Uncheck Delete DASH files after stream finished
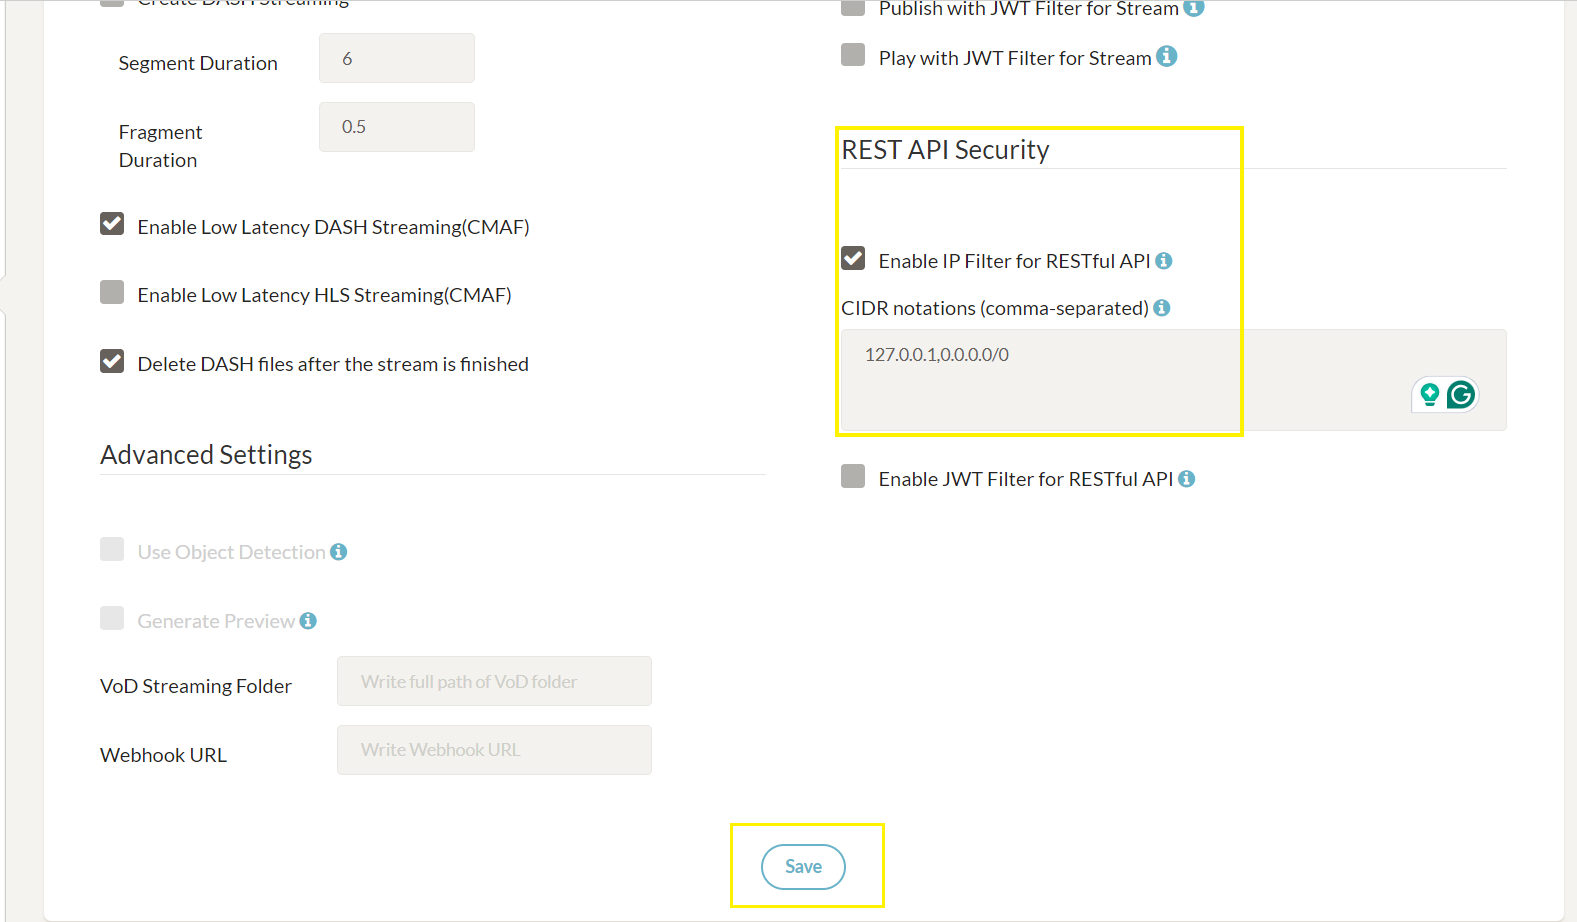Screen dimensions: 1577x922 pos(112,361)
